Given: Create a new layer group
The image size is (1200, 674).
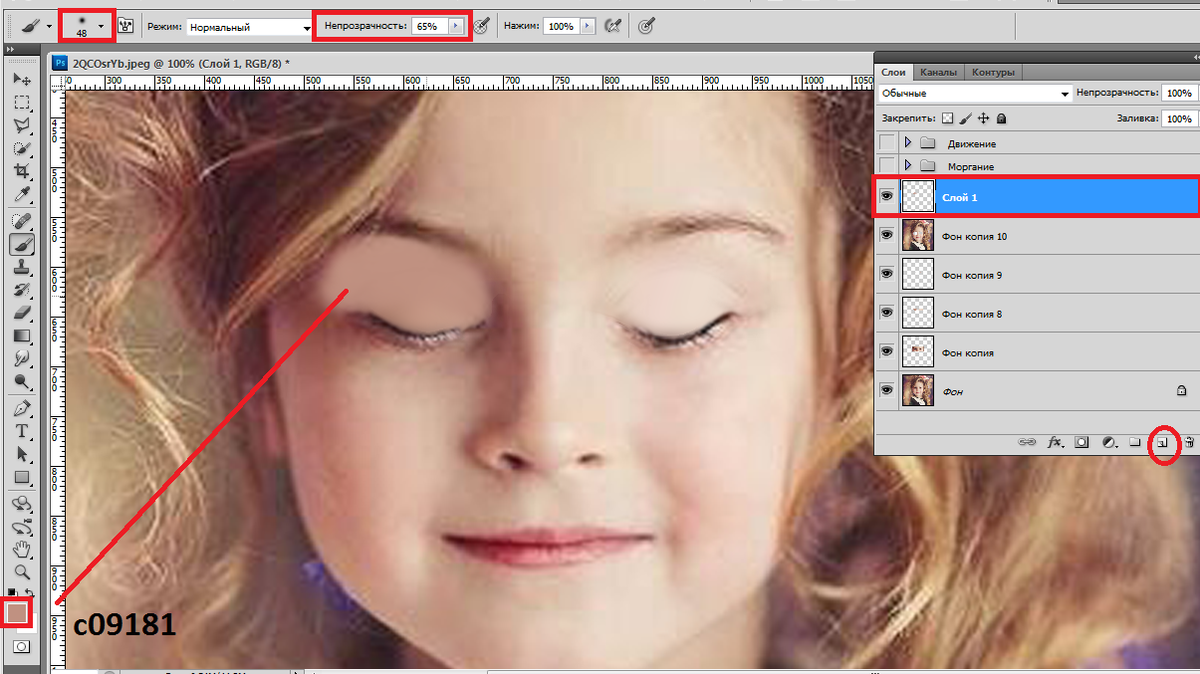Looking at the screenshot, I should point(1135,441).
